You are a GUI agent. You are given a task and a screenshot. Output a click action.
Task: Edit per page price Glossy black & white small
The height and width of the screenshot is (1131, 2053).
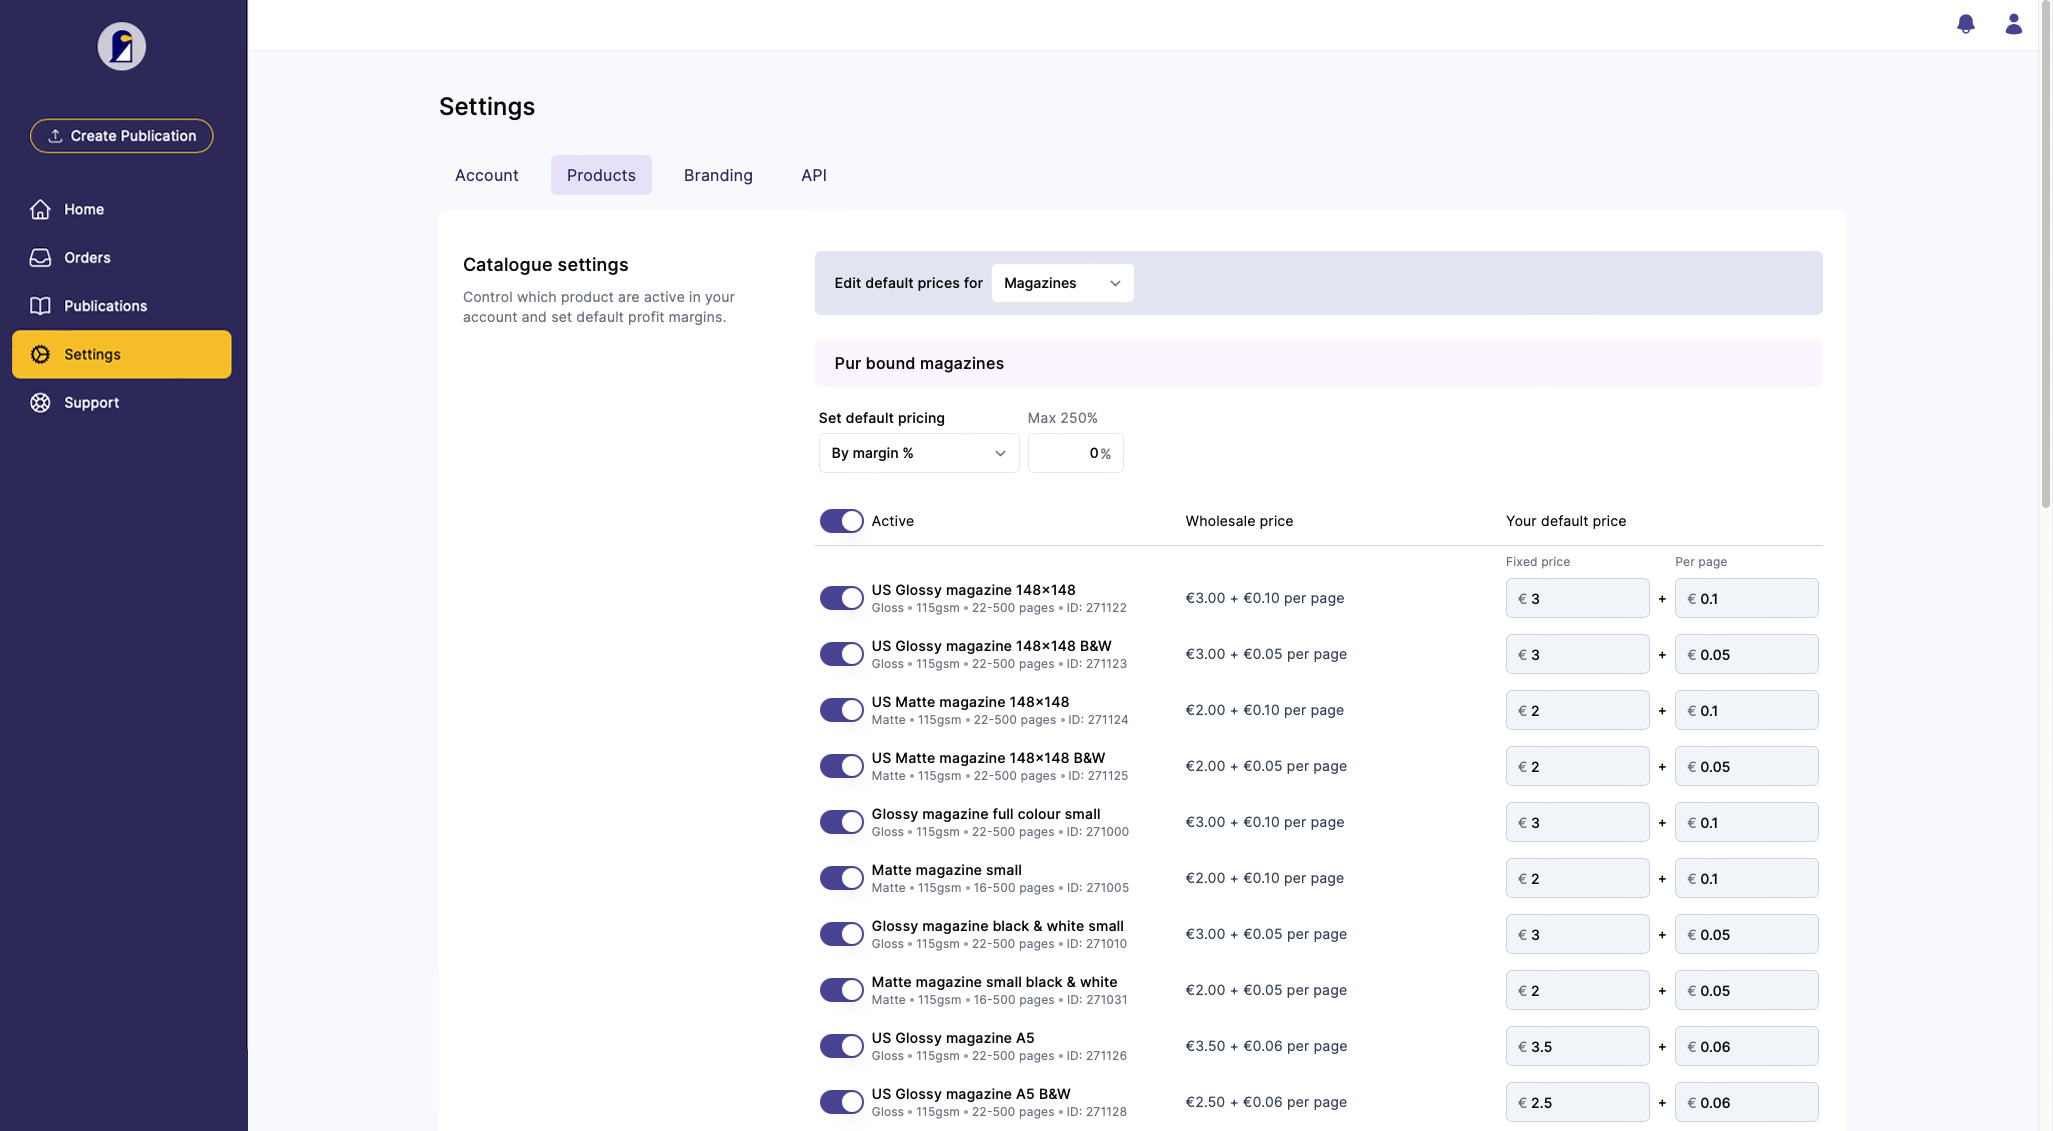[1746, 934]
